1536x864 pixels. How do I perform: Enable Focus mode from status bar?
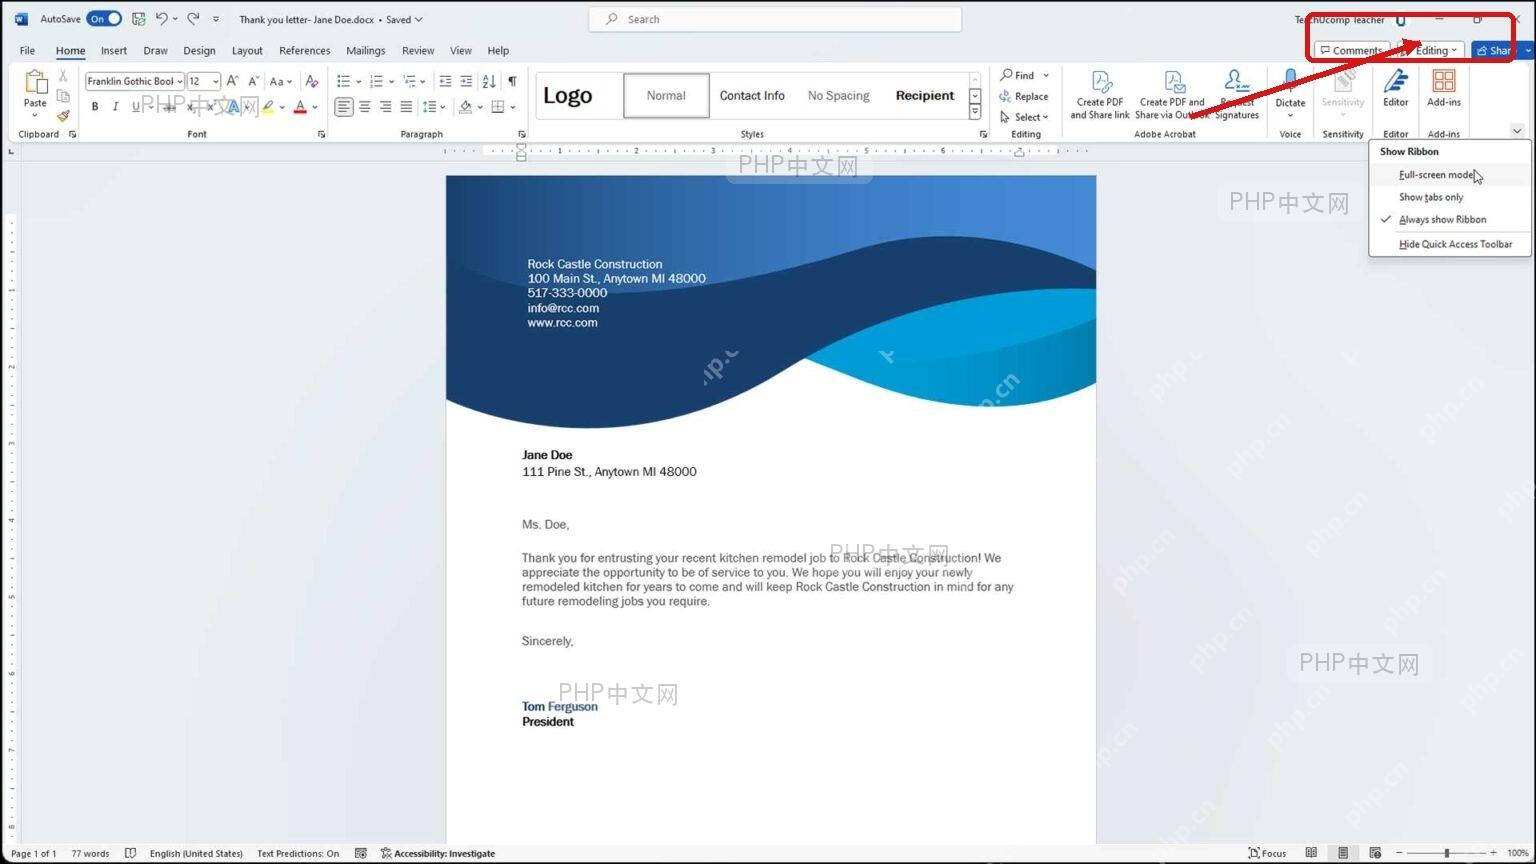click(1267, 853)
